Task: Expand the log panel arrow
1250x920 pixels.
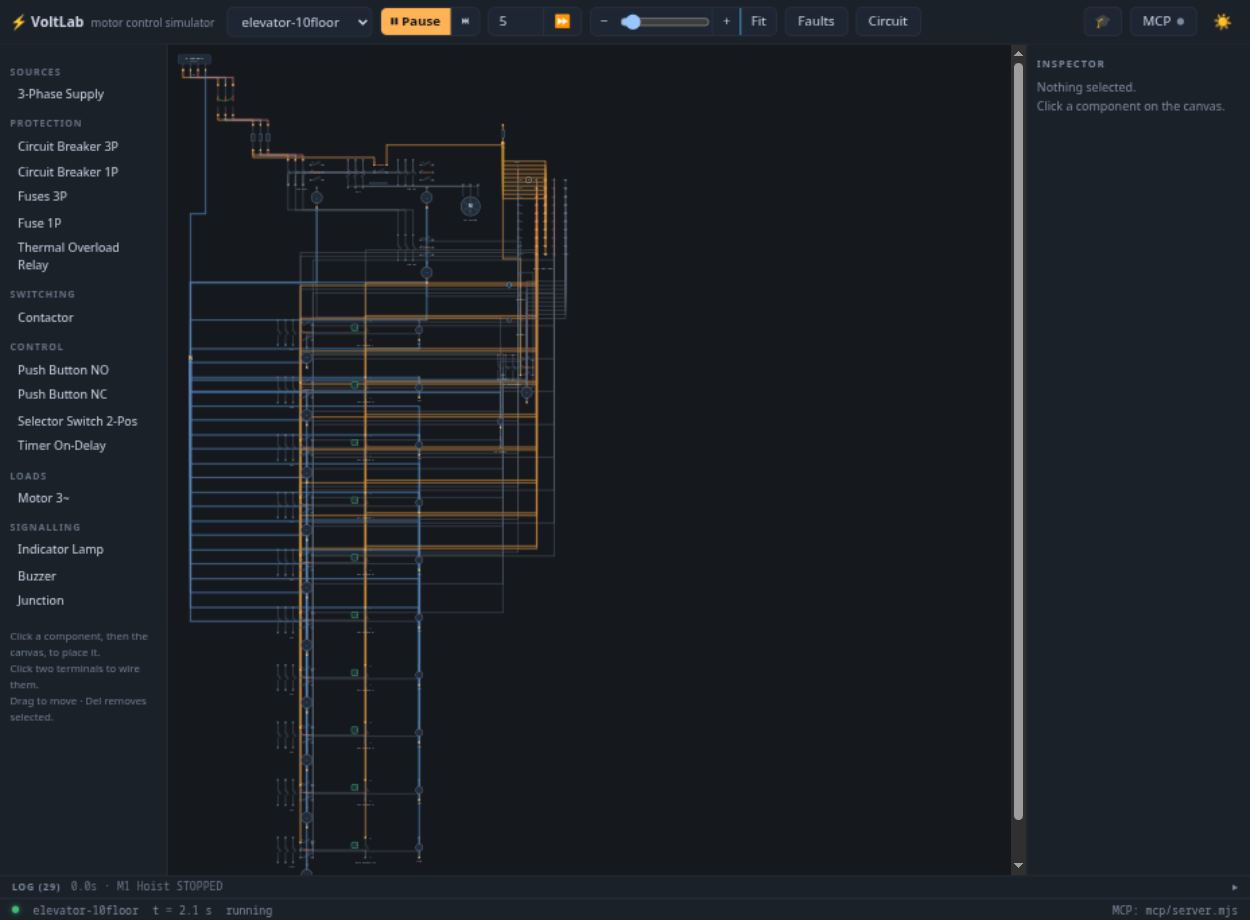Action: tap(1234, 887)
